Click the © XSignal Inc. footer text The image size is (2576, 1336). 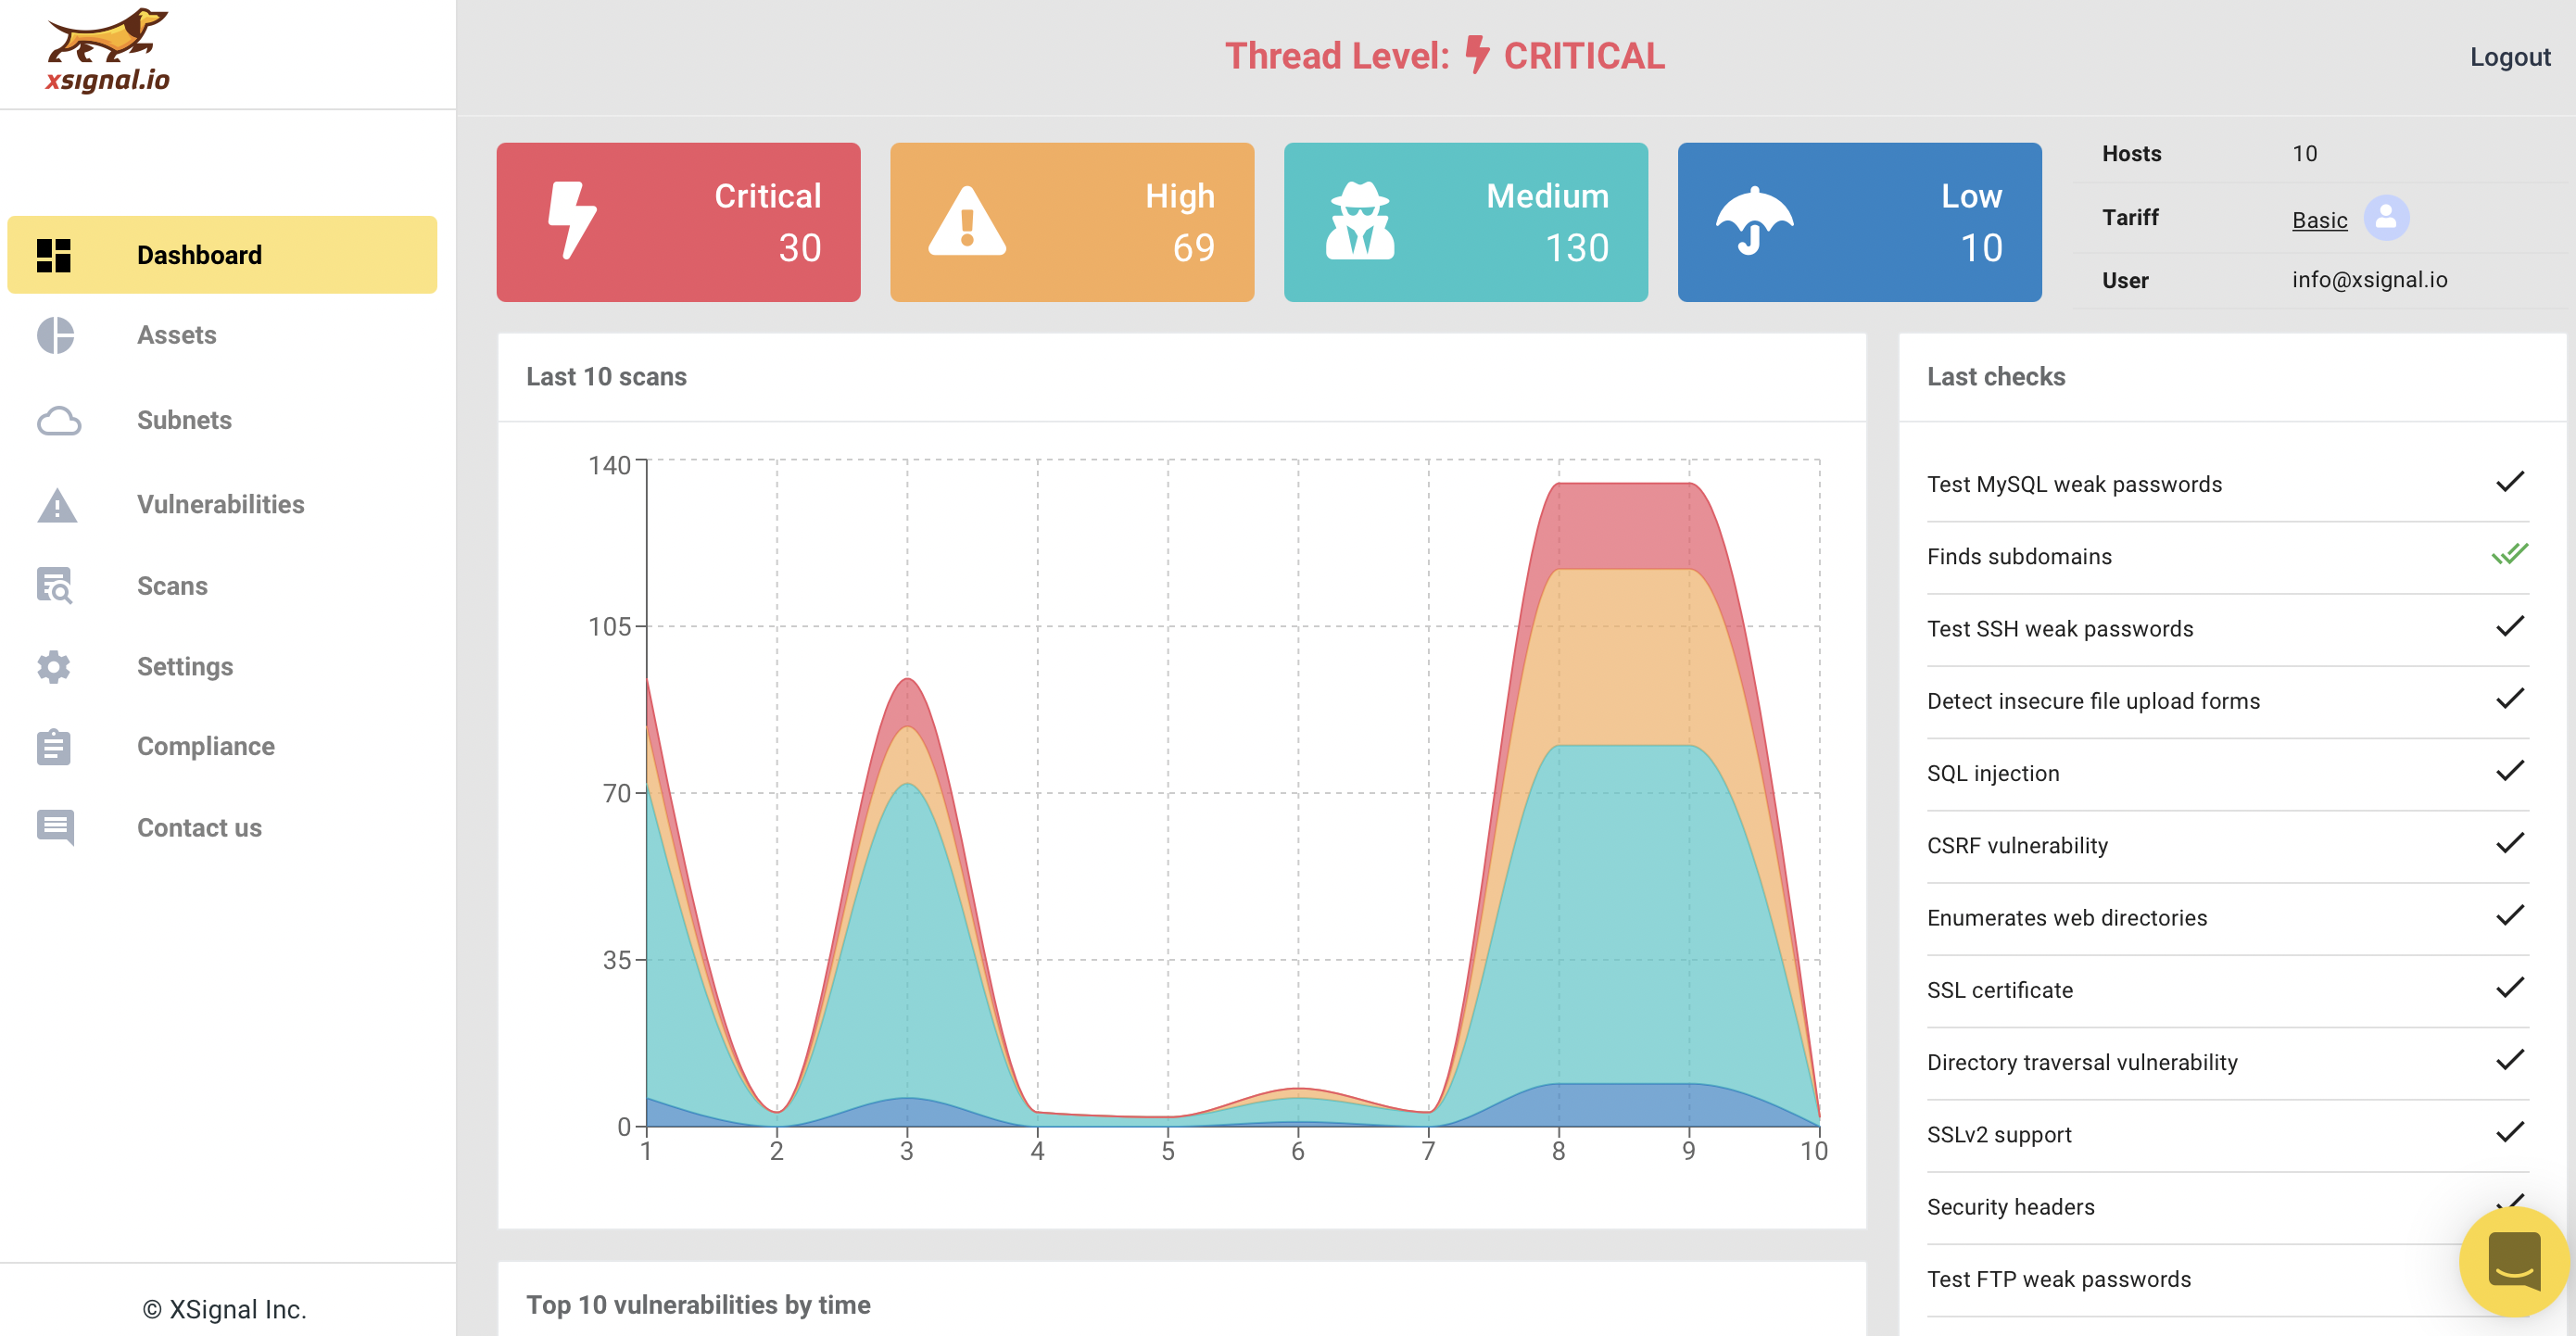tap(224, 1310)
